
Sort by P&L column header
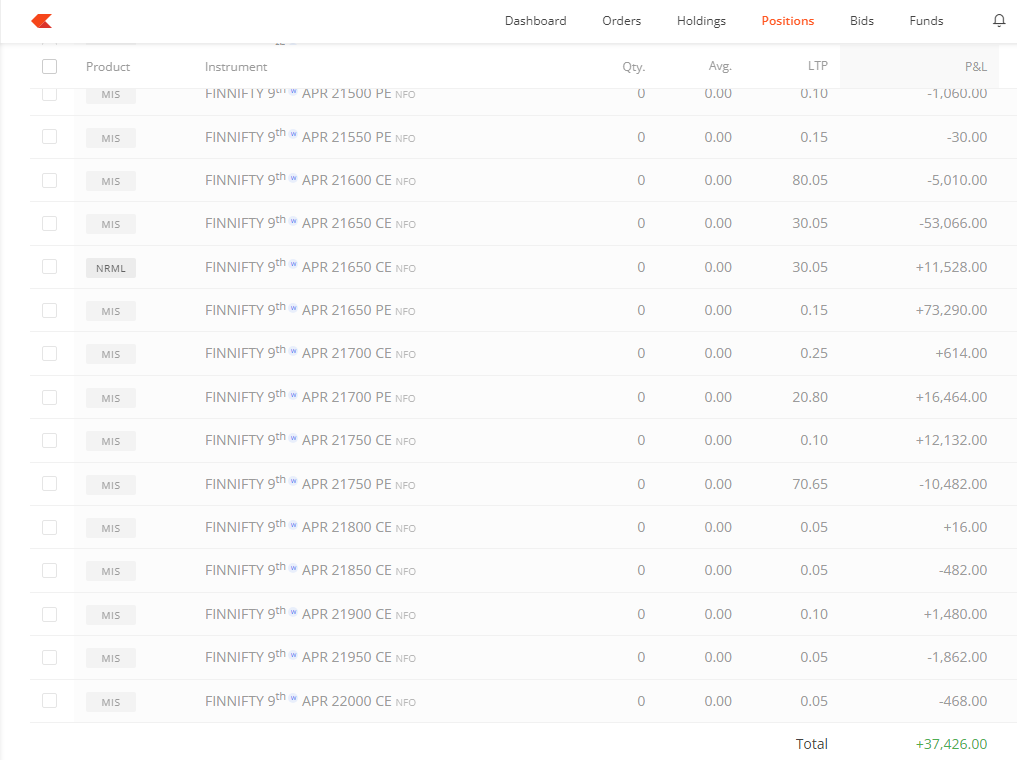975,66
